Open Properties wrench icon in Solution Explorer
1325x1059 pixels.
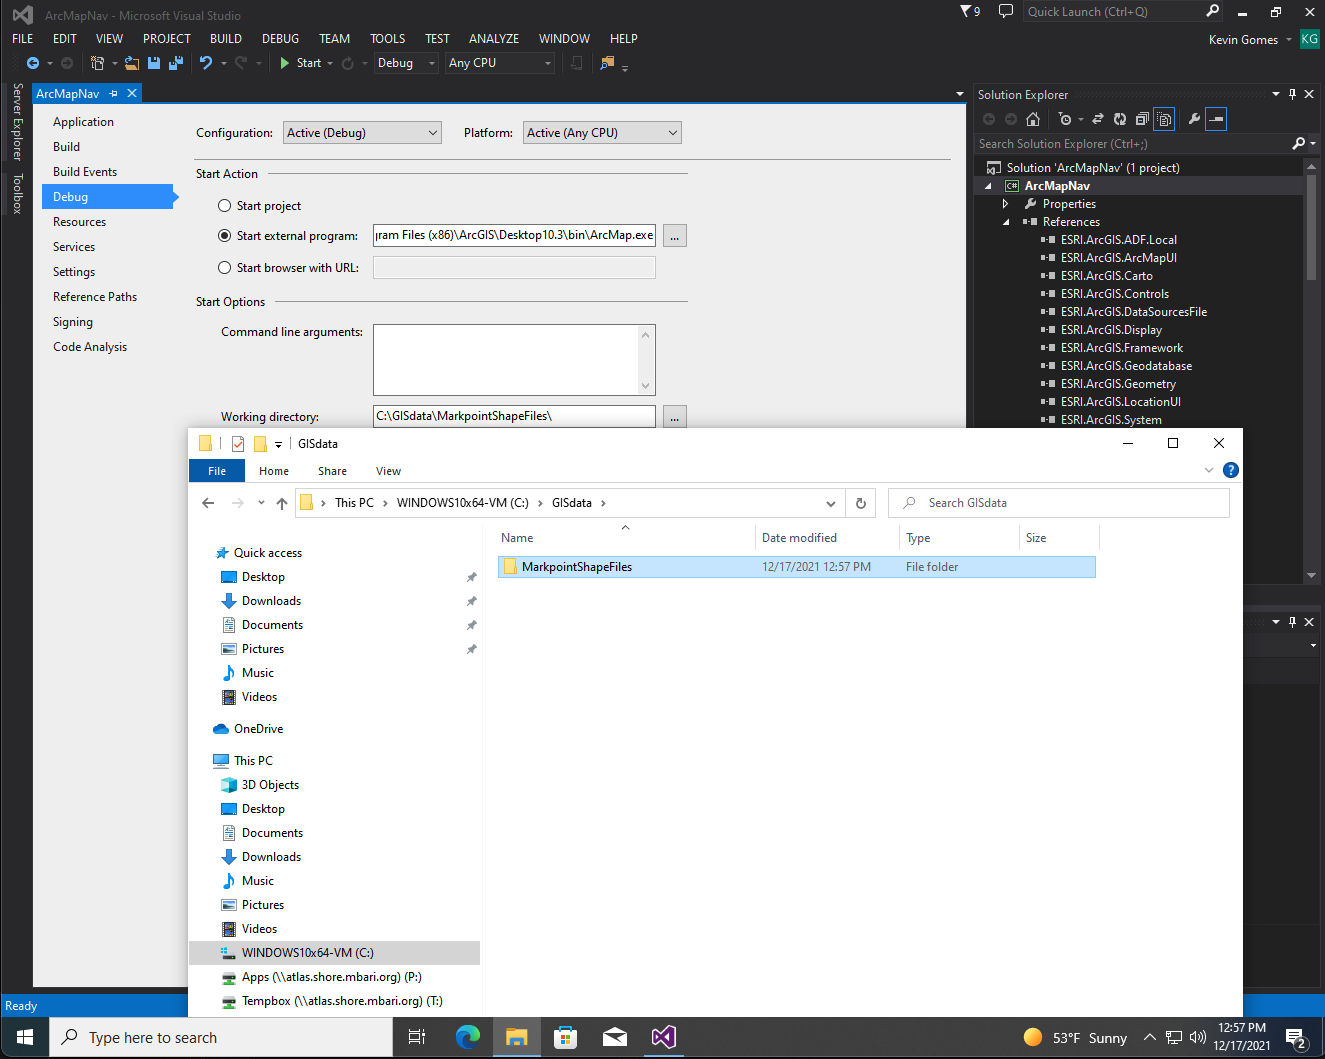coord(1194,119)
